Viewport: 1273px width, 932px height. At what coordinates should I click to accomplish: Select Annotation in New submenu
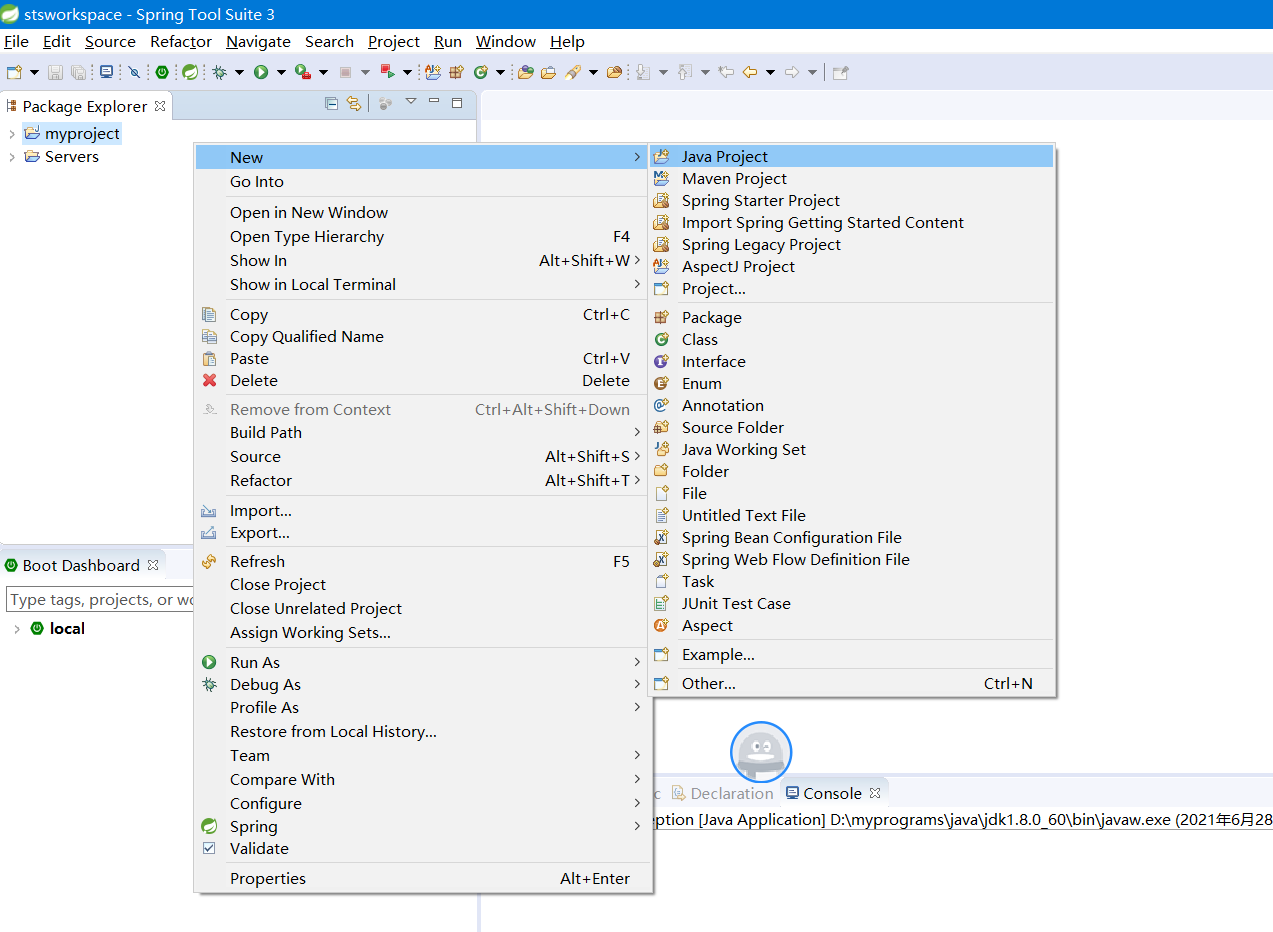coord(851,405)
